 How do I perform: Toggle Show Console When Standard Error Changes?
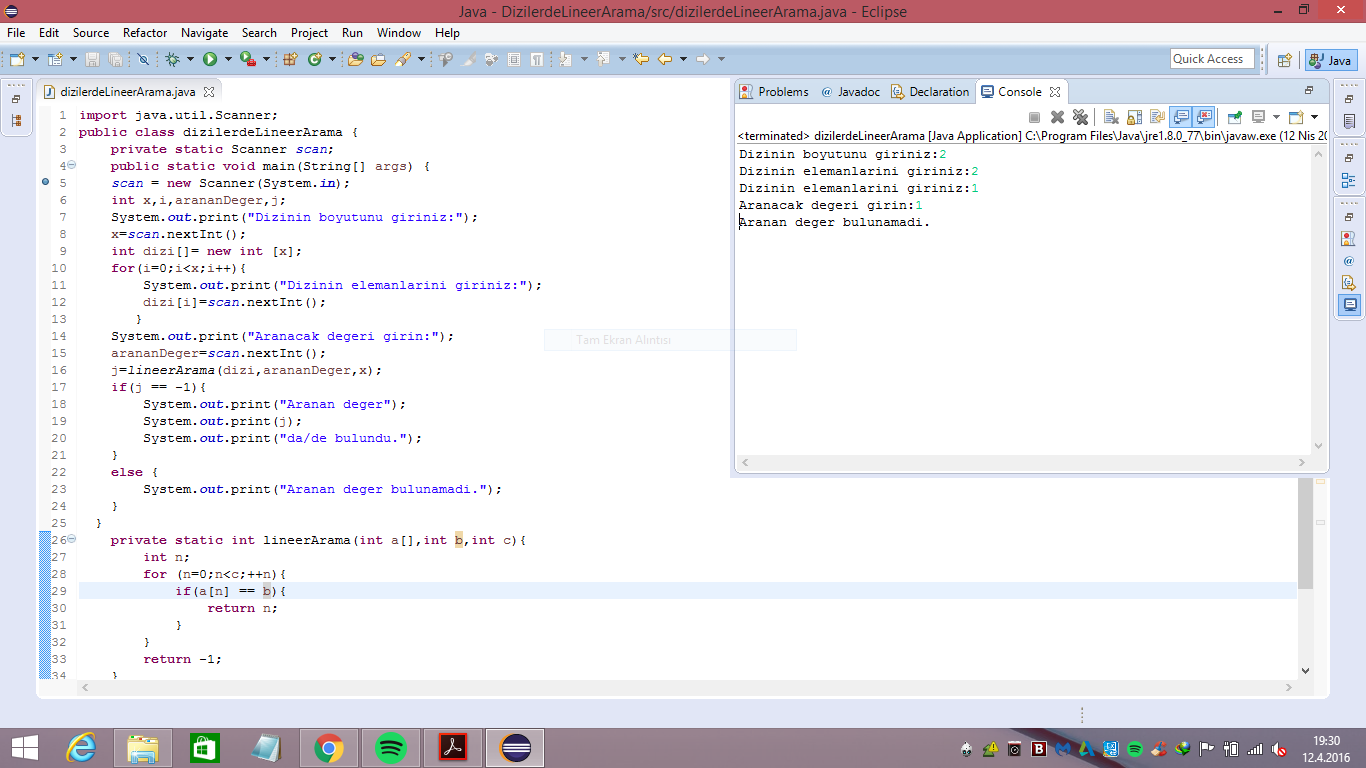coord(1204,117)
